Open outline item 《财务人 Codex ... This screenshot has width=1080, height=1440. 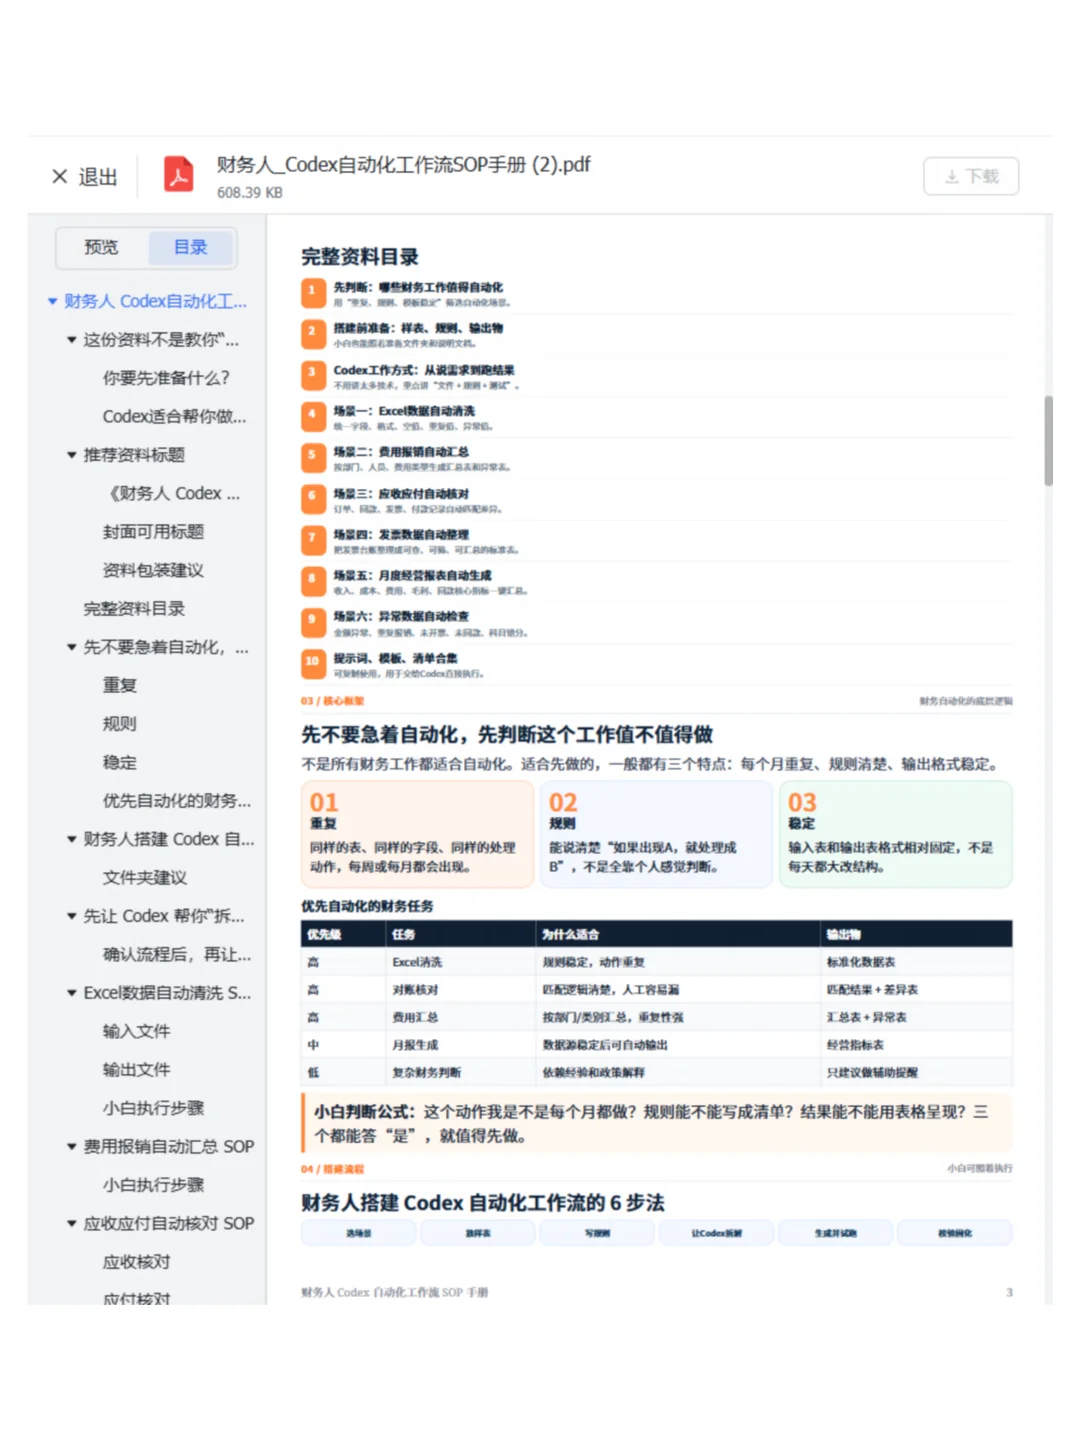point(171,493)
